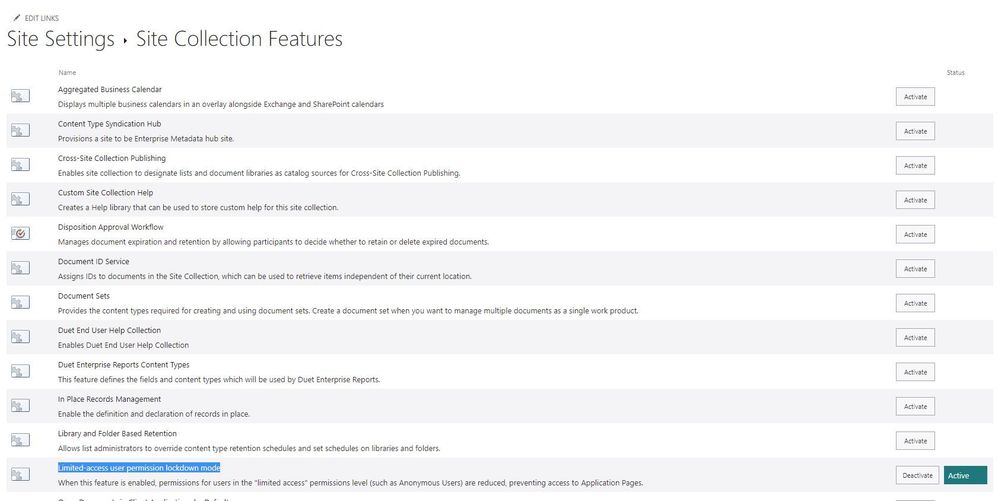Click the green Active status badge

pyautogui.click(x=965, y=475)
